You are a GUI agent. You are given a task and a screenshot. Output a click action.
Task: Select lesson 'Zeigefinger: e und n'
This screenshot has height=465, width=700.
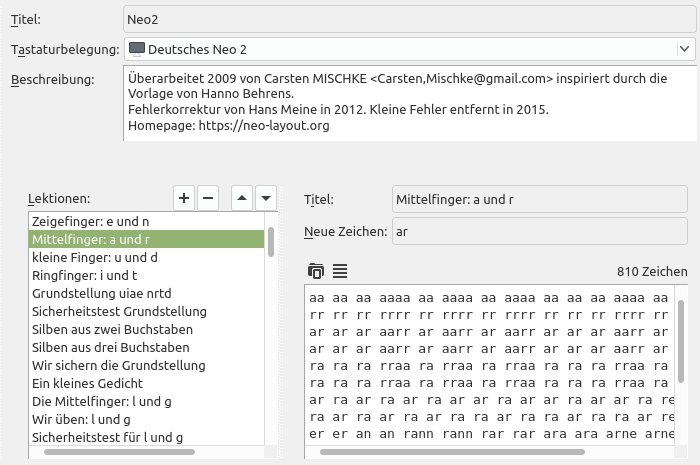click(146, 221)
